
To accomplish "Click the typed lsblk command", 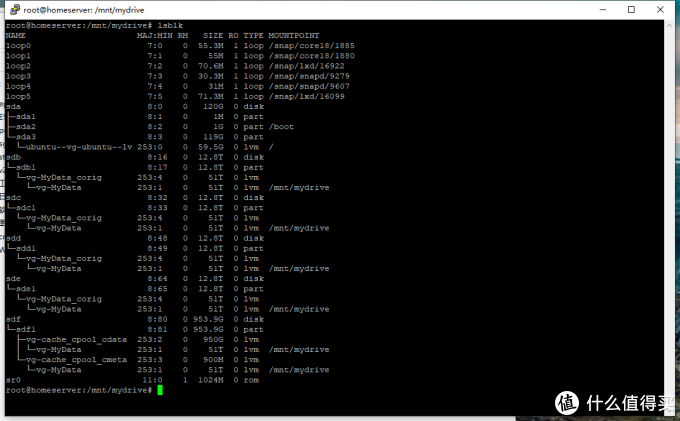I will point(170,26).
